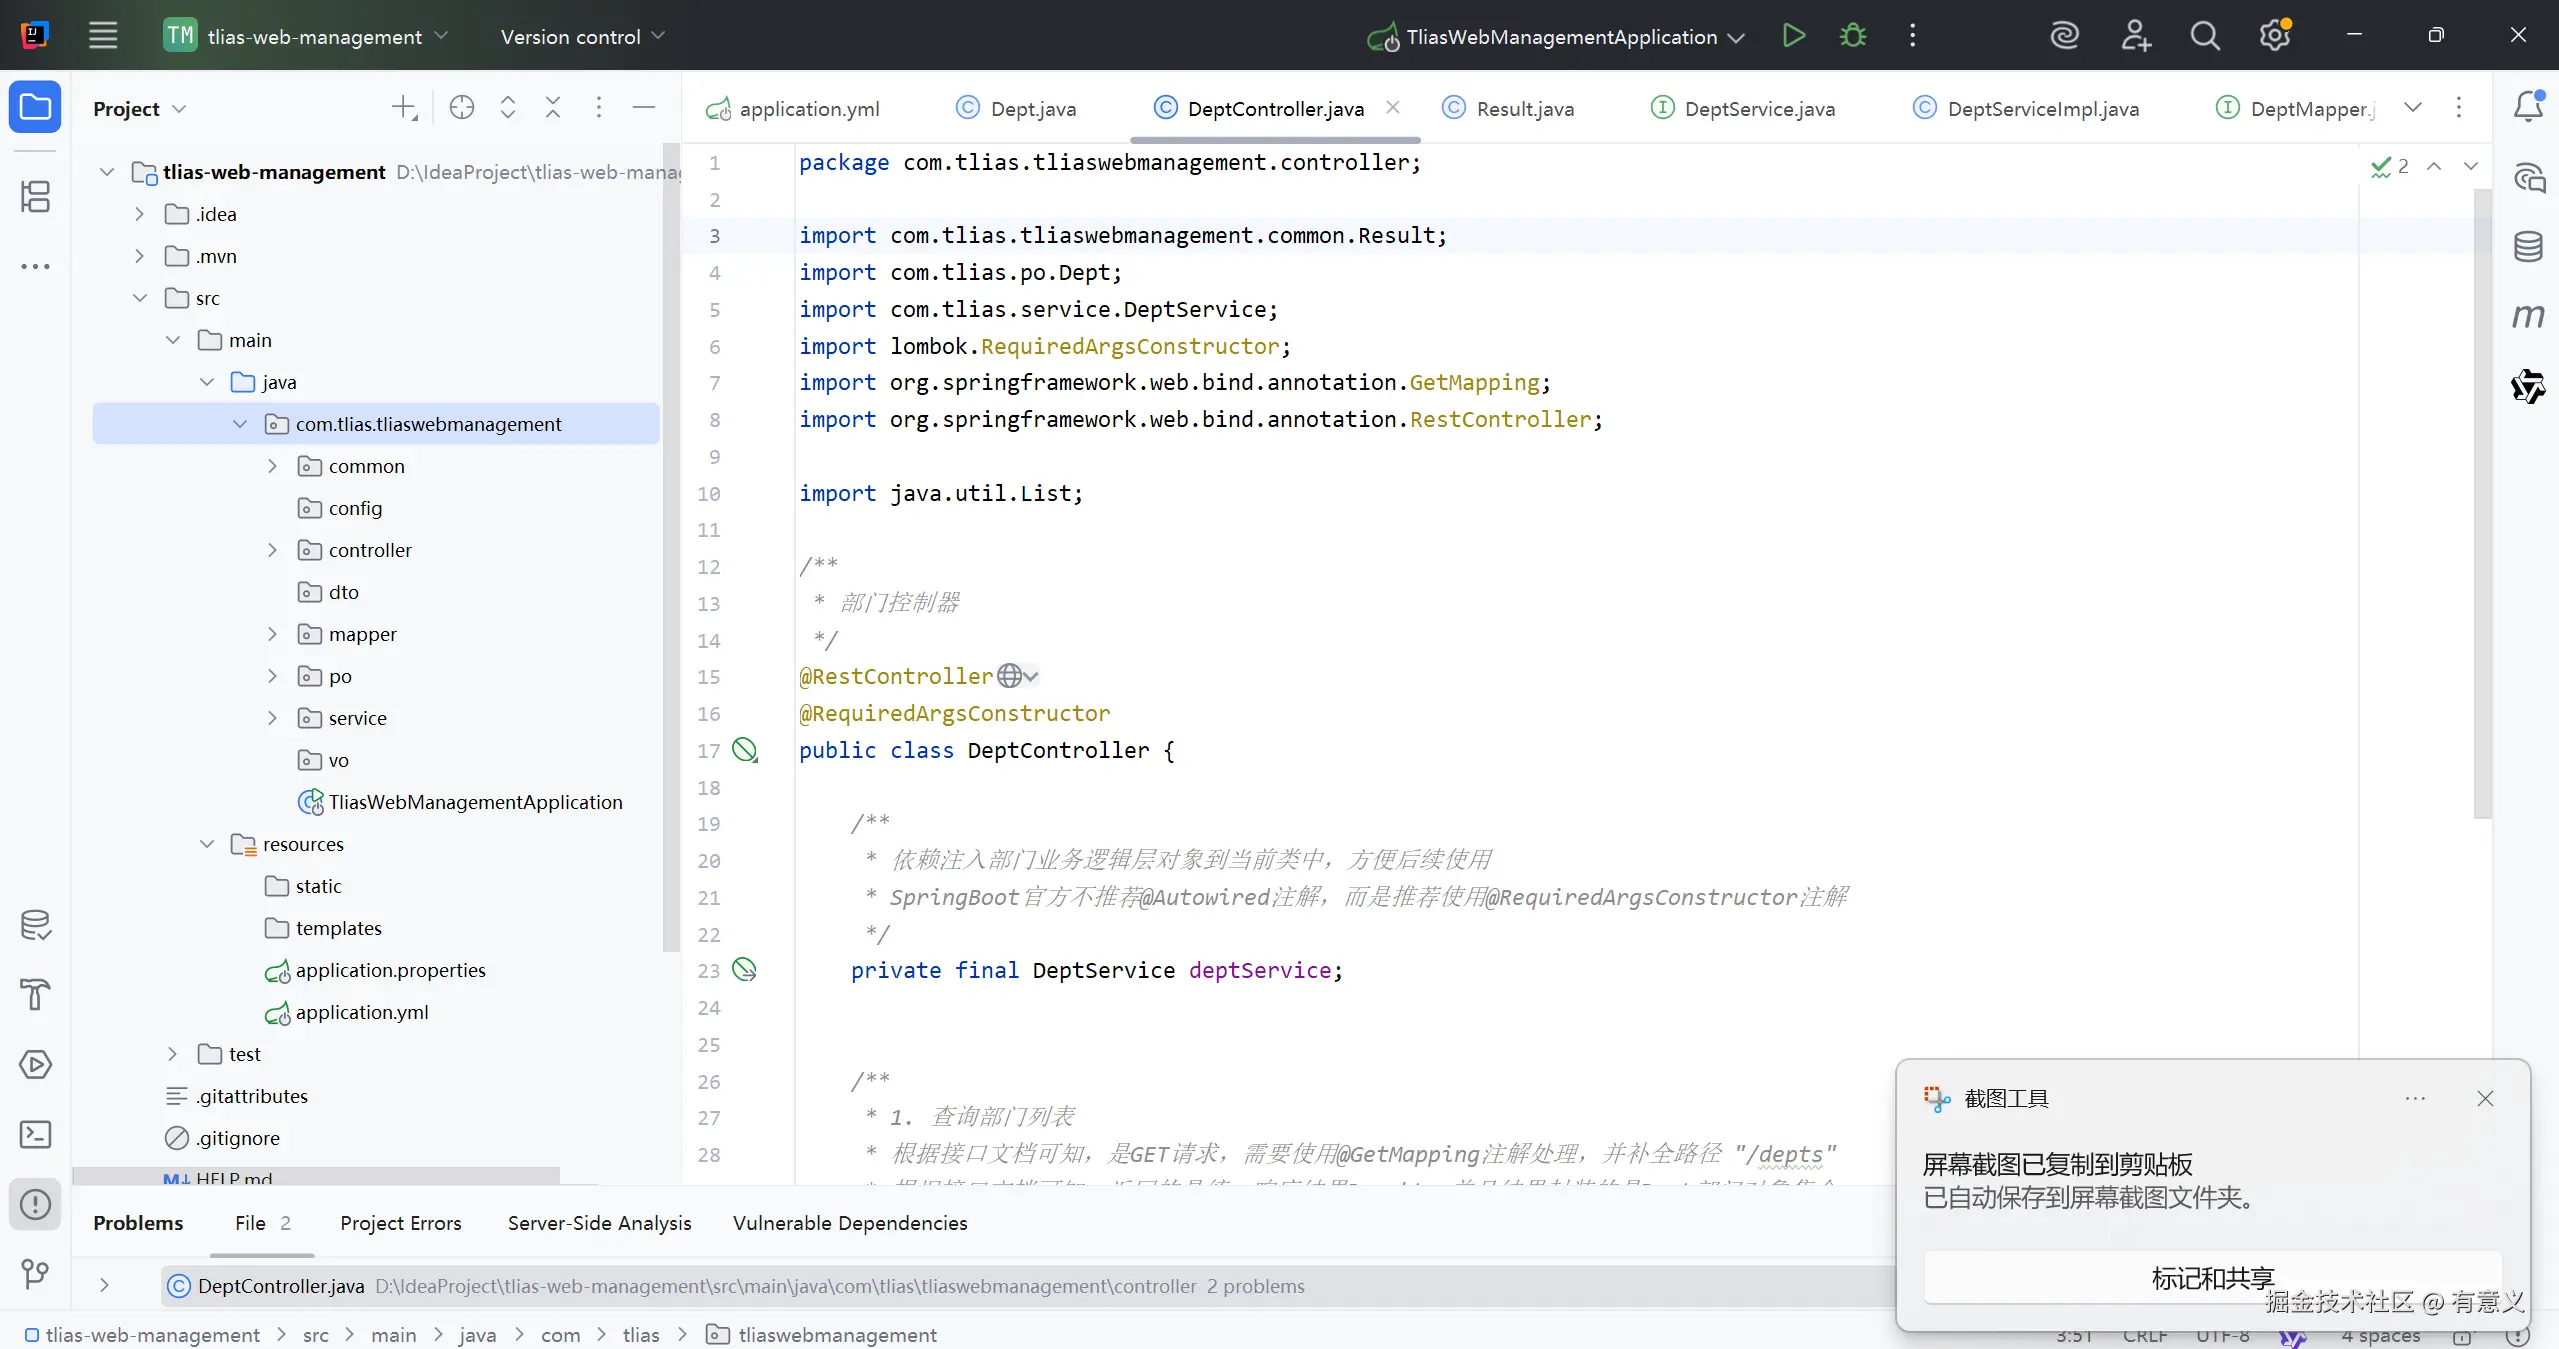
Task: Open the Vulnerable Dependencies tab
Action: [x=849, y=1222]
